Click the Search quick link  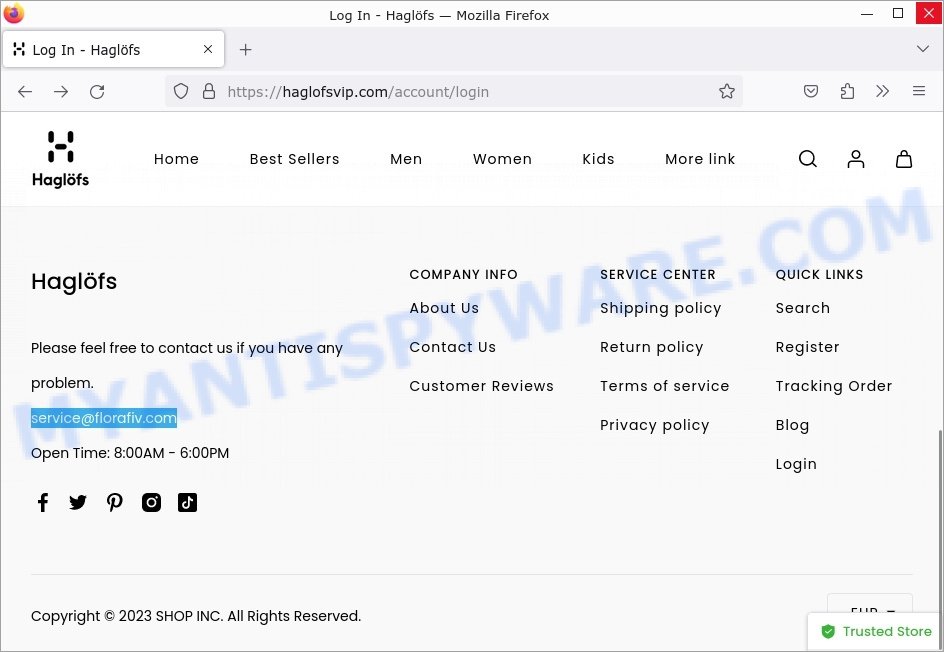click(803, 308)
